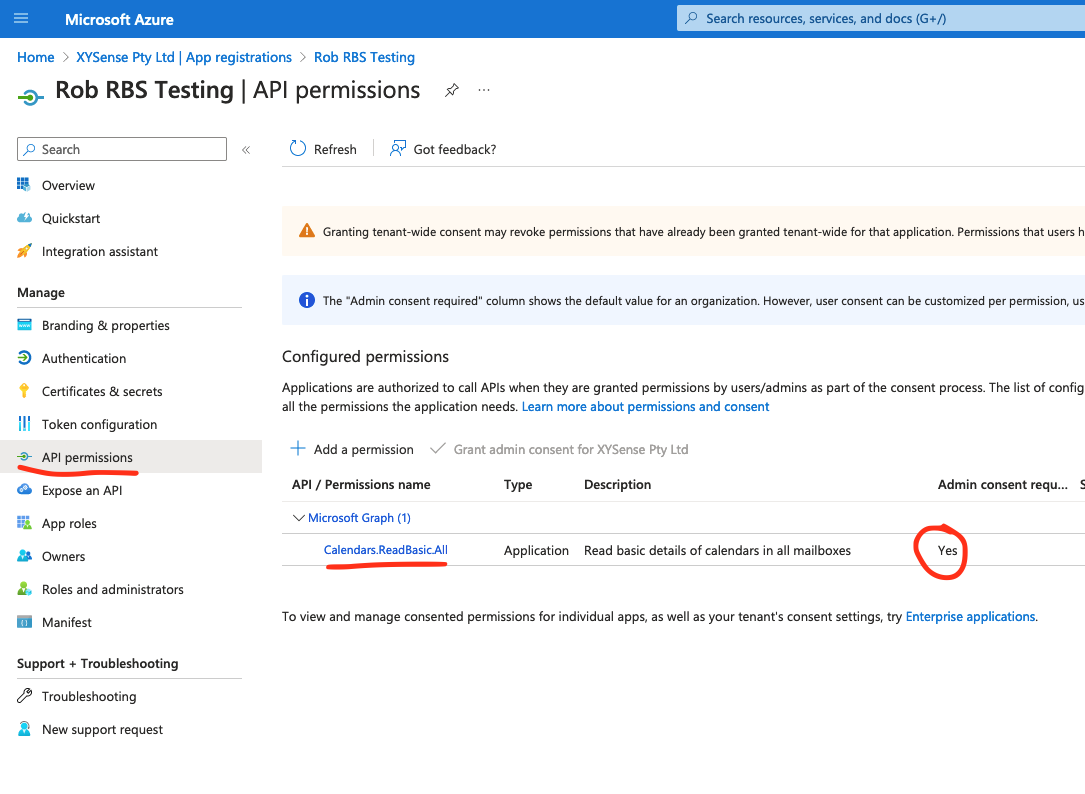Click the Admin consent requ... column header
1085x794 pixels.
coord(1003,485)
